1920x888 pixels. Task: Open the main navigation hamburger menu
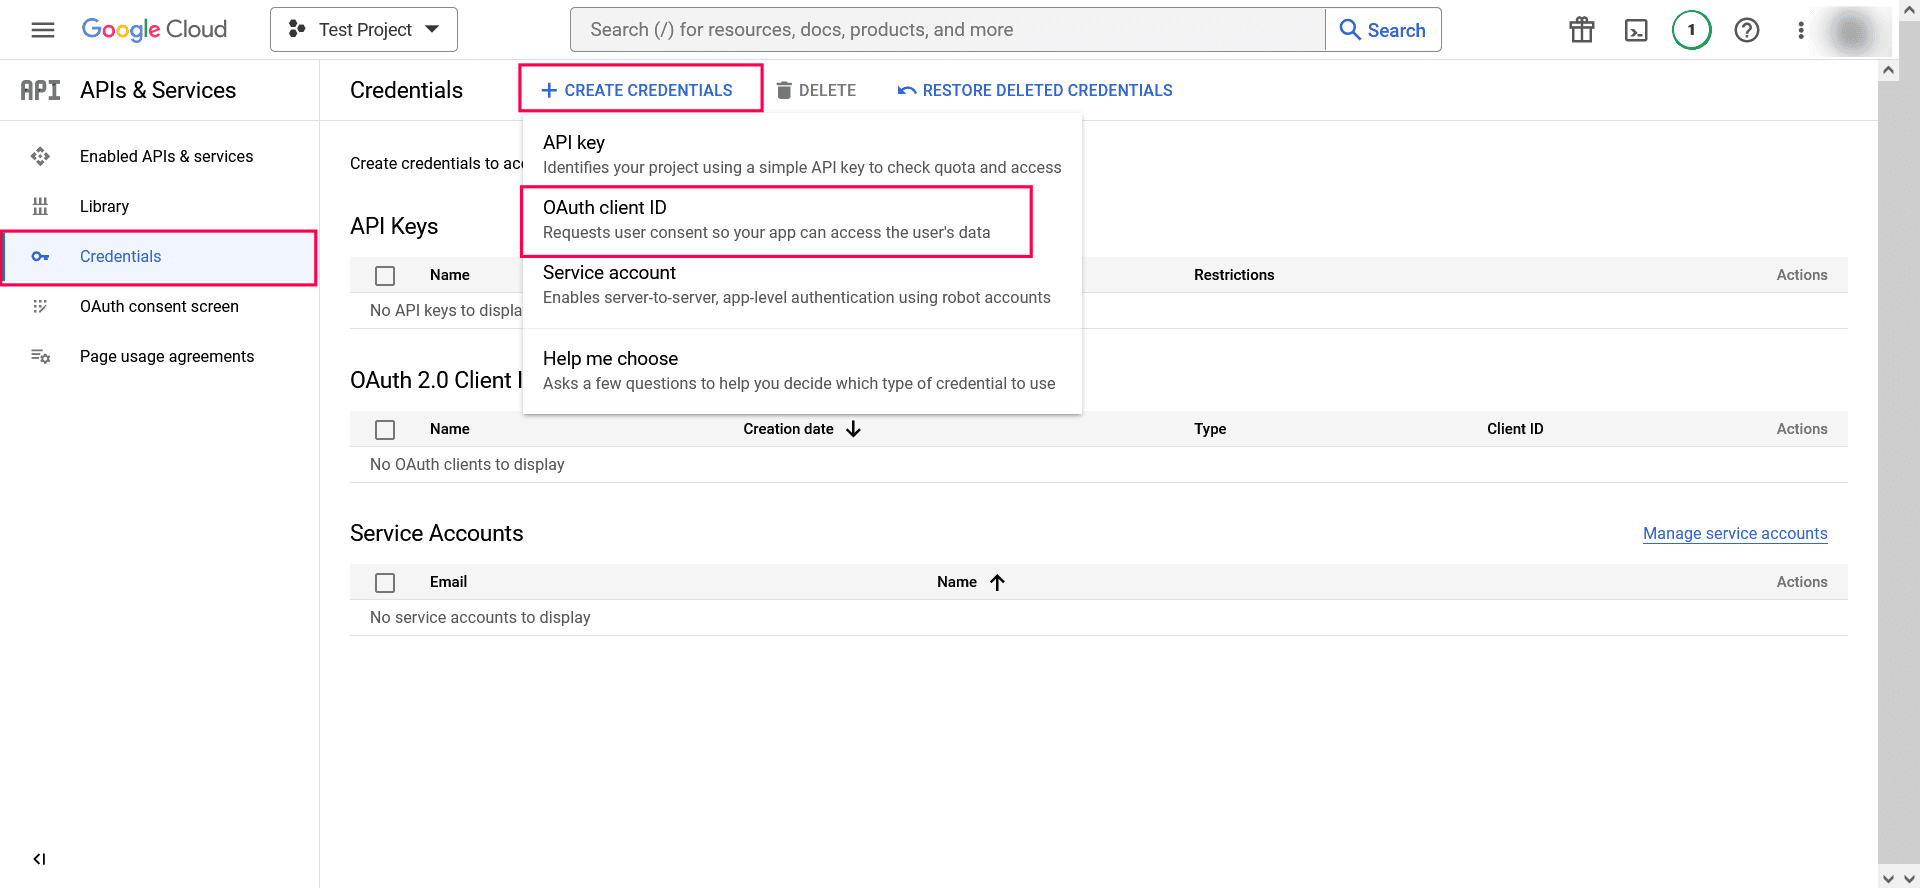(43, 30)
